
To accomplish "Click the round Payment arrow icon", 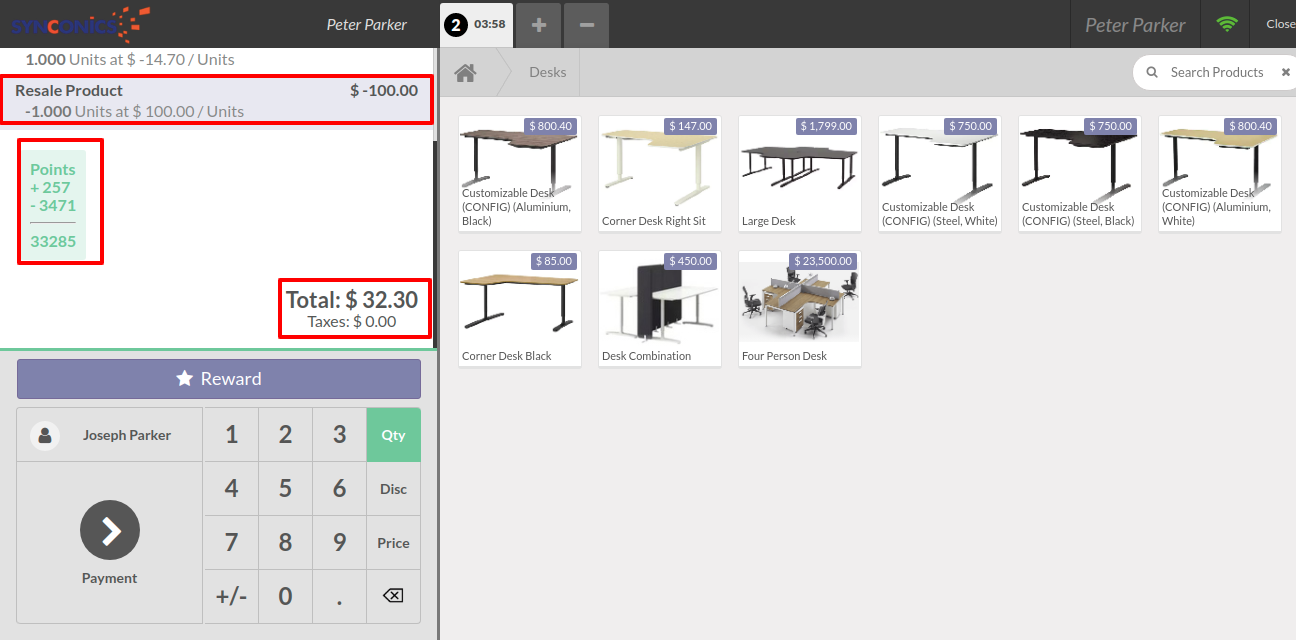I will click(110, 530).
